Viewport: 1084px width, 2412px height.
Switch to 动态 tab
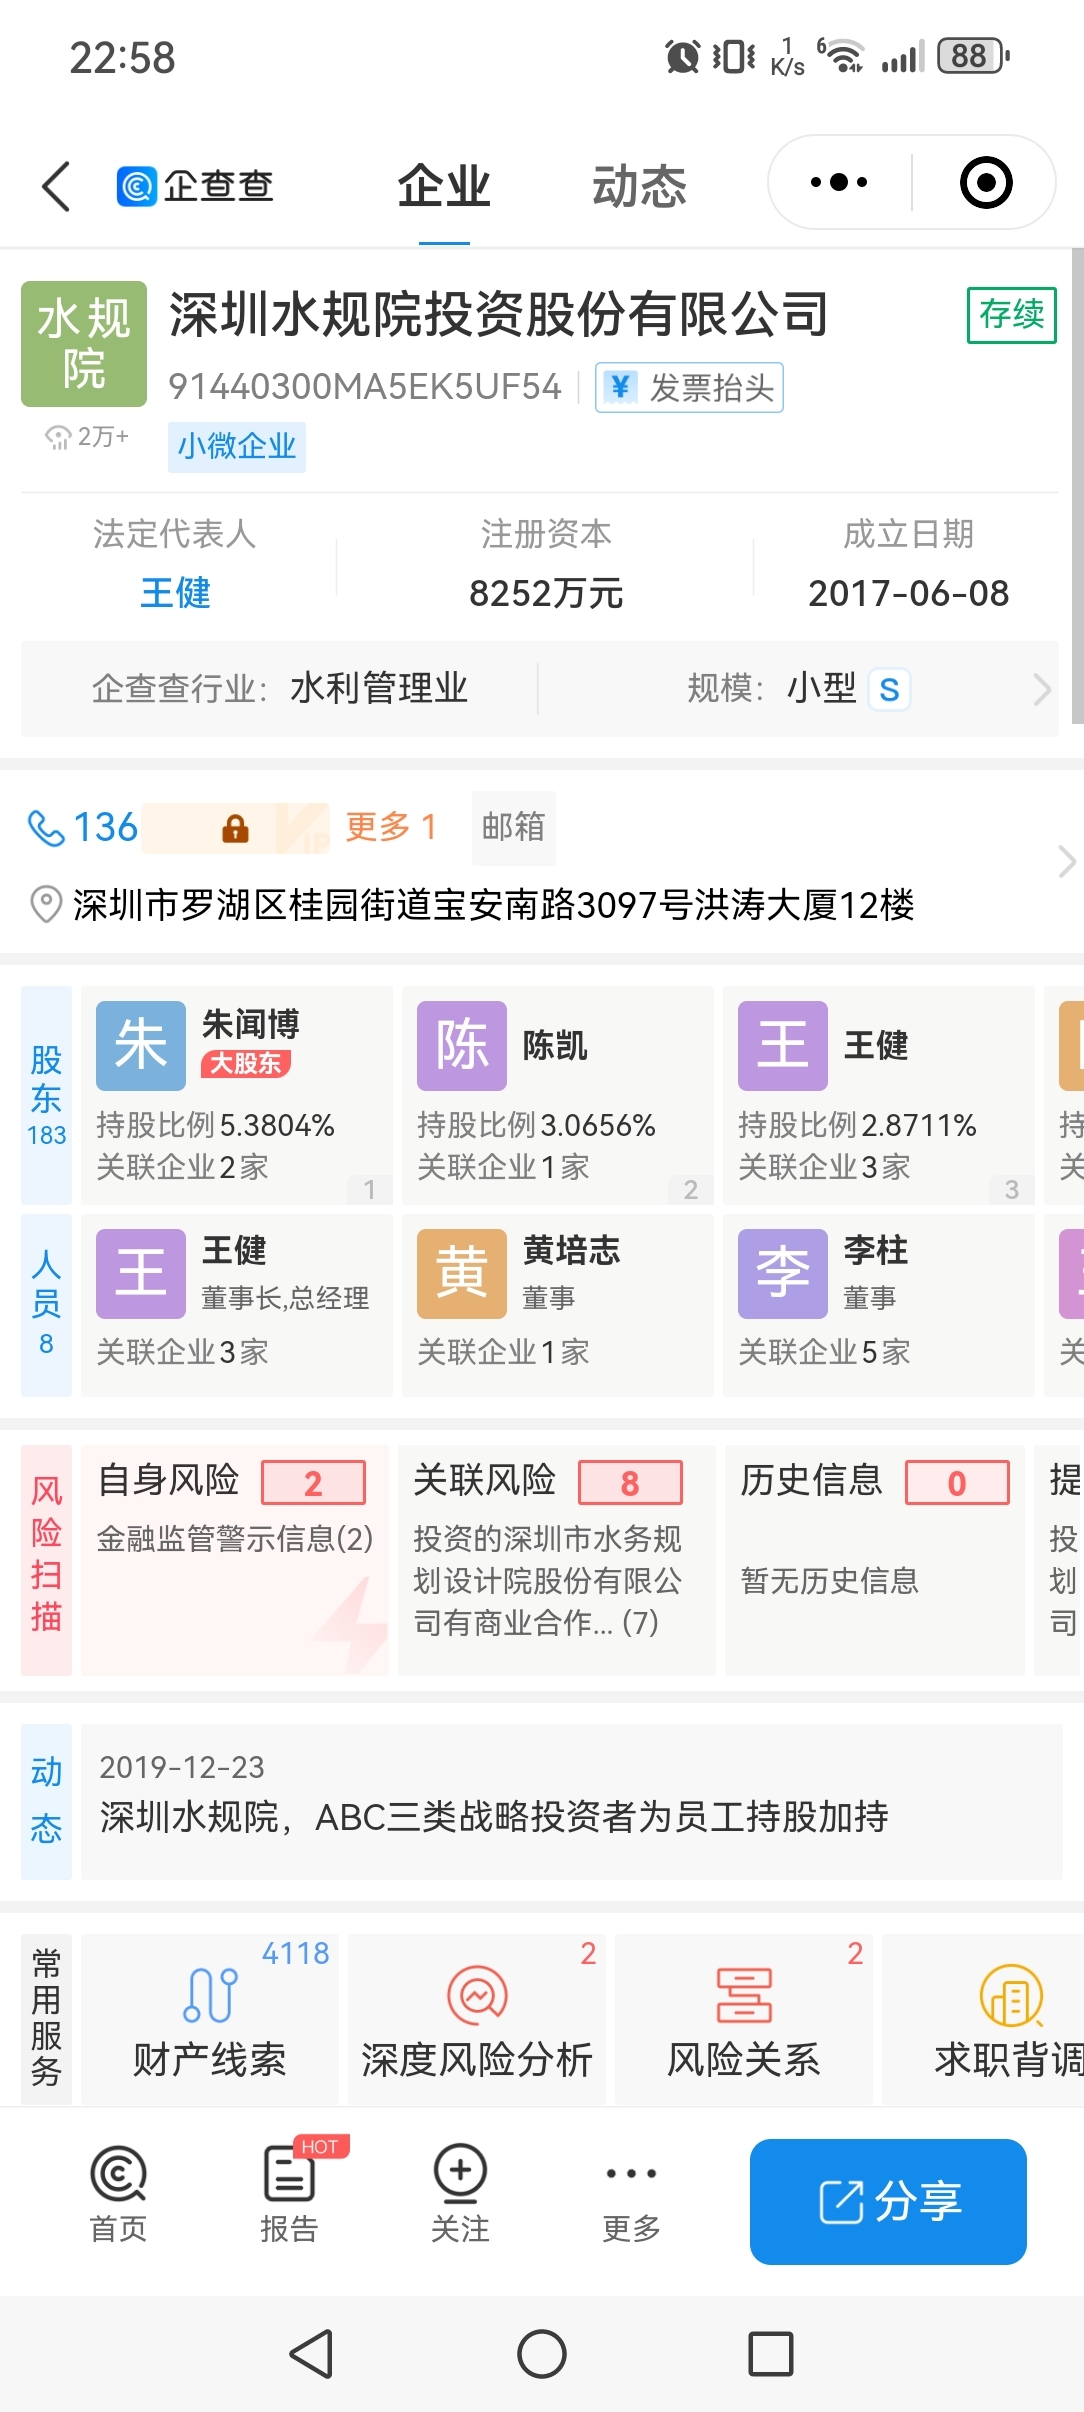pyautogui.click(x=640, y=187)
